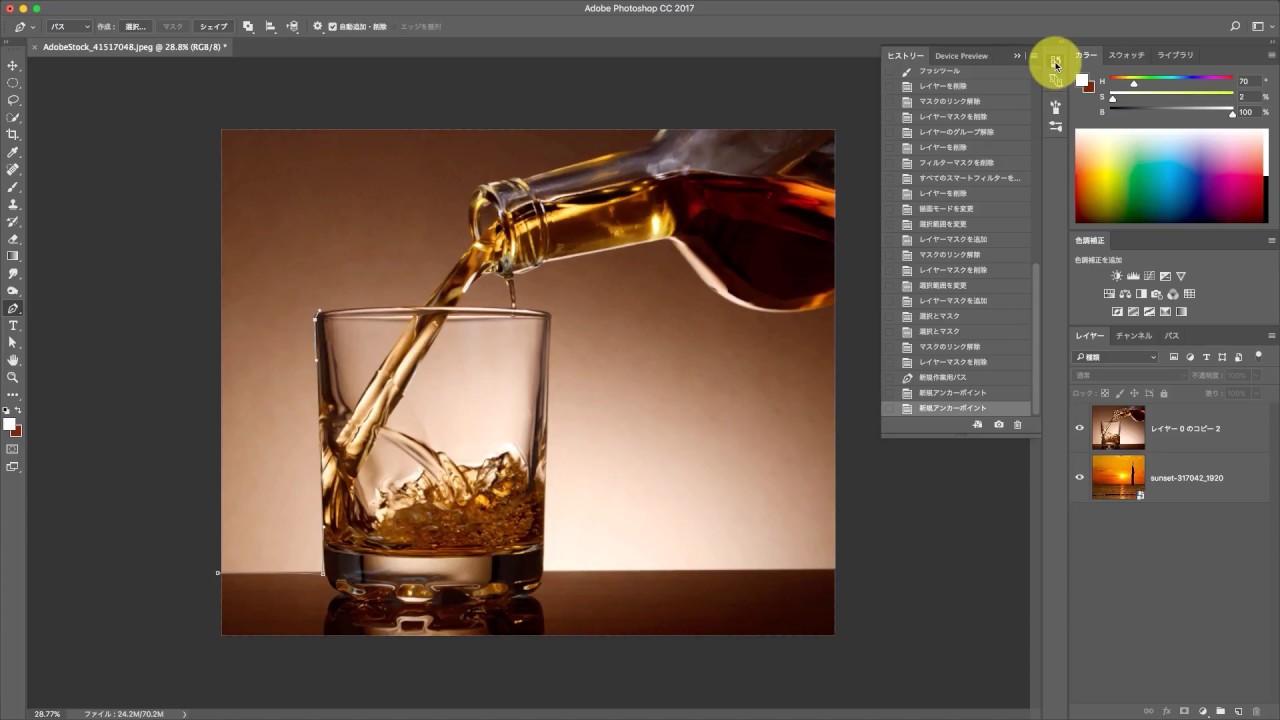The image size is (1280, 720).
Task: Click the シェイプ make shape button
Action: tap(213, 26)
